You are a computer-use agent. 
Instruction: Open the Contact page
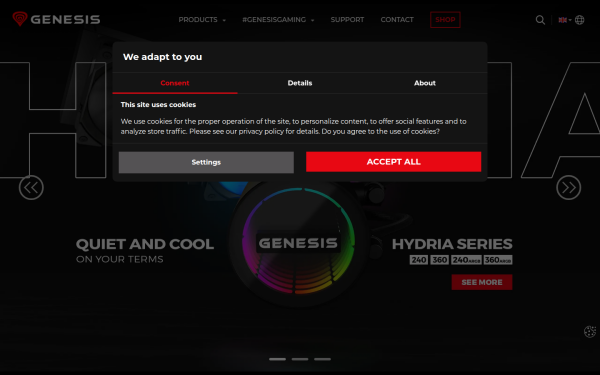397,20
